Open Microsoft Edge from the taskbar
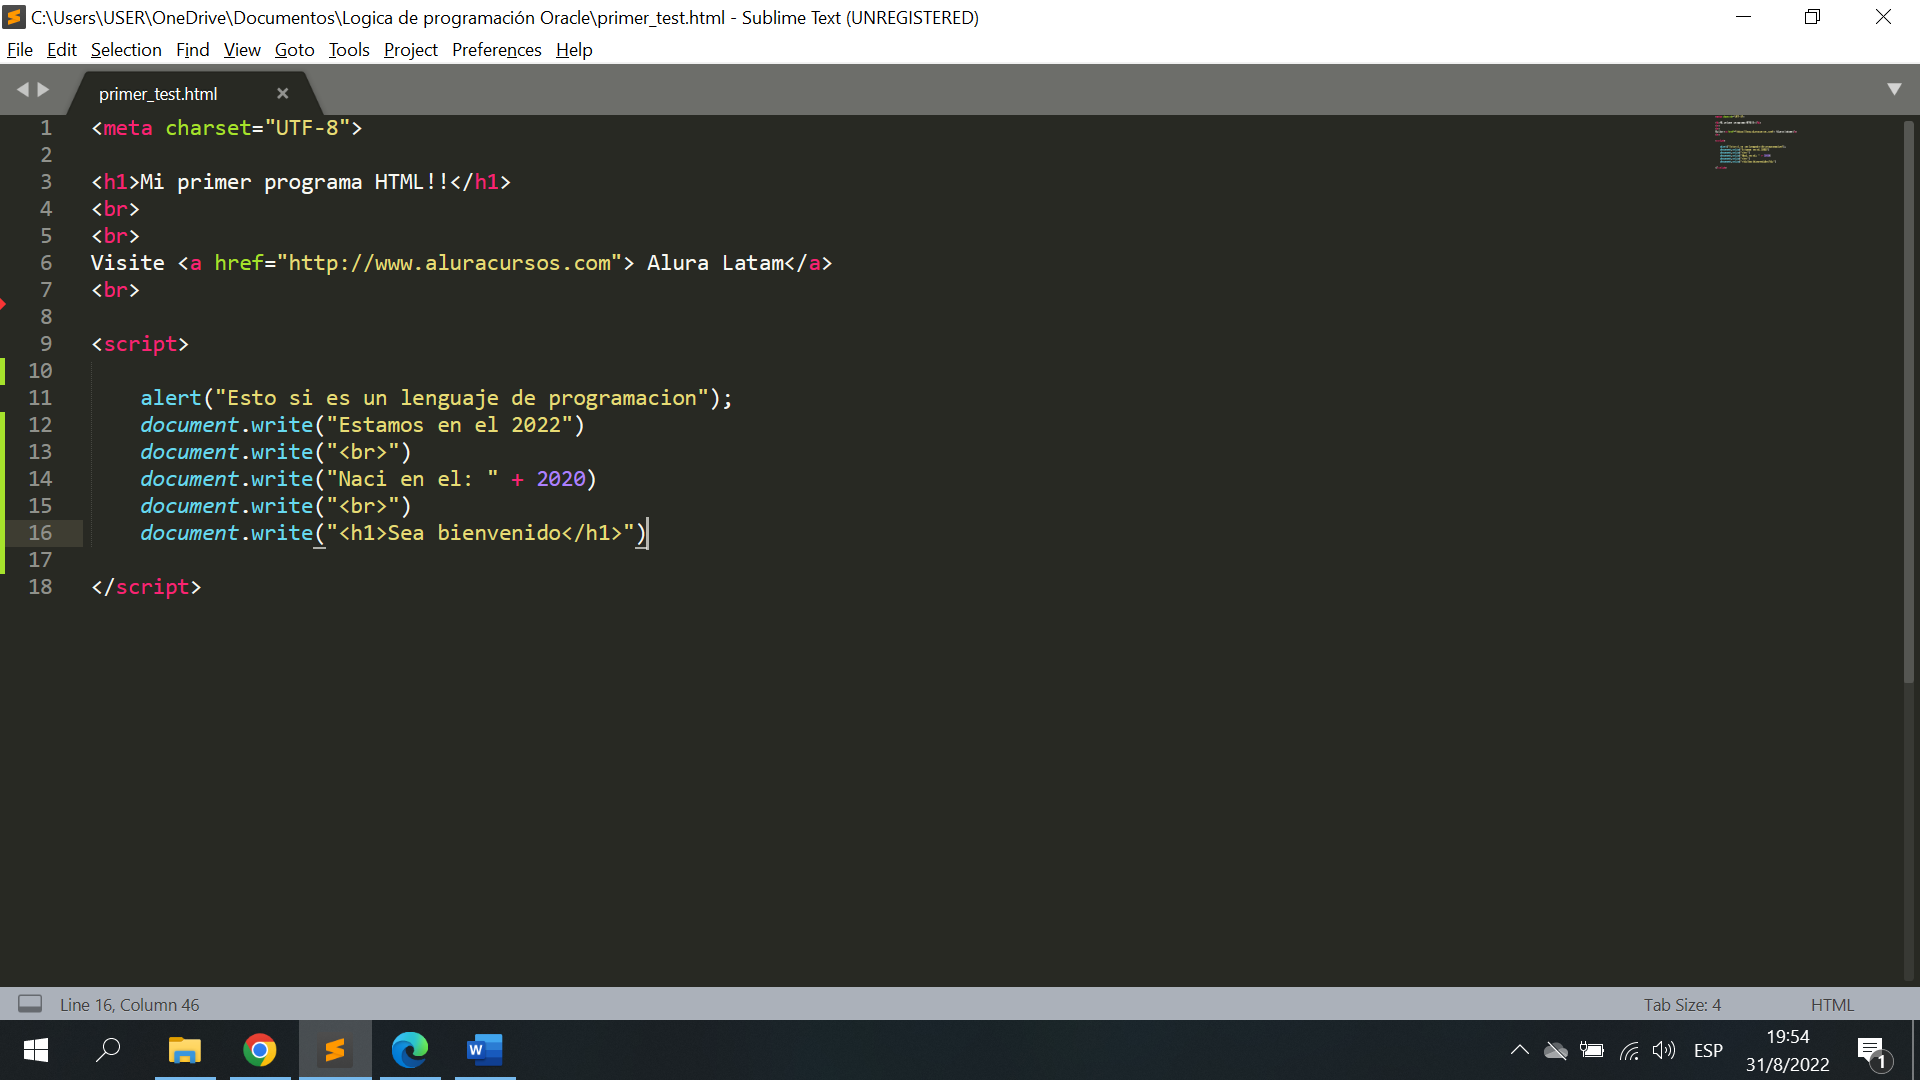The image size is (1920, 1080). point(410,1050)
